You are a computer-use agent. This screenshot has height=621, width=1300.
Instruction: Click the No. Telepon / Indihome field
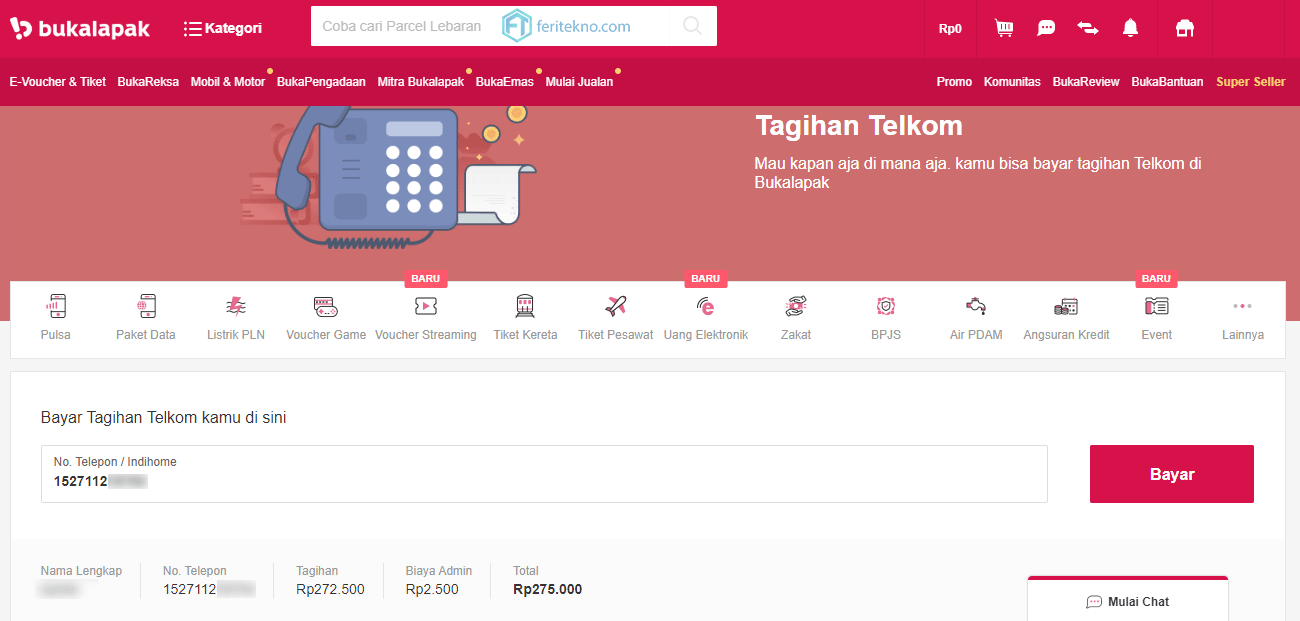pos(544,474)
